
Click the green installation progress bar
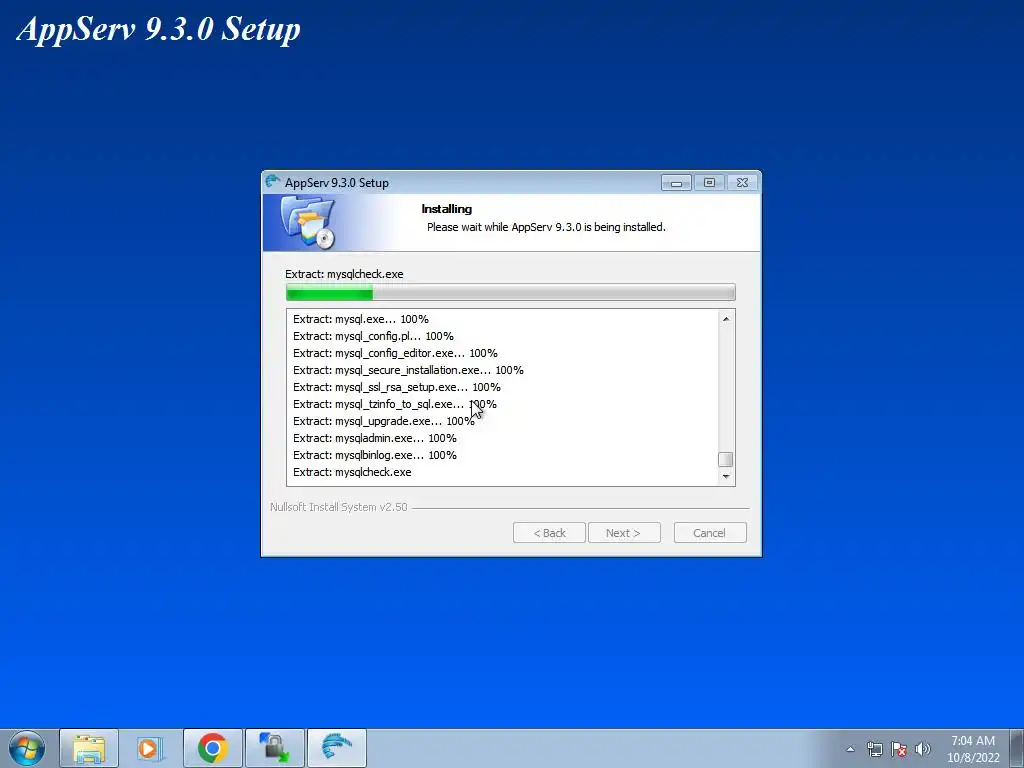[x=511, y=293]
